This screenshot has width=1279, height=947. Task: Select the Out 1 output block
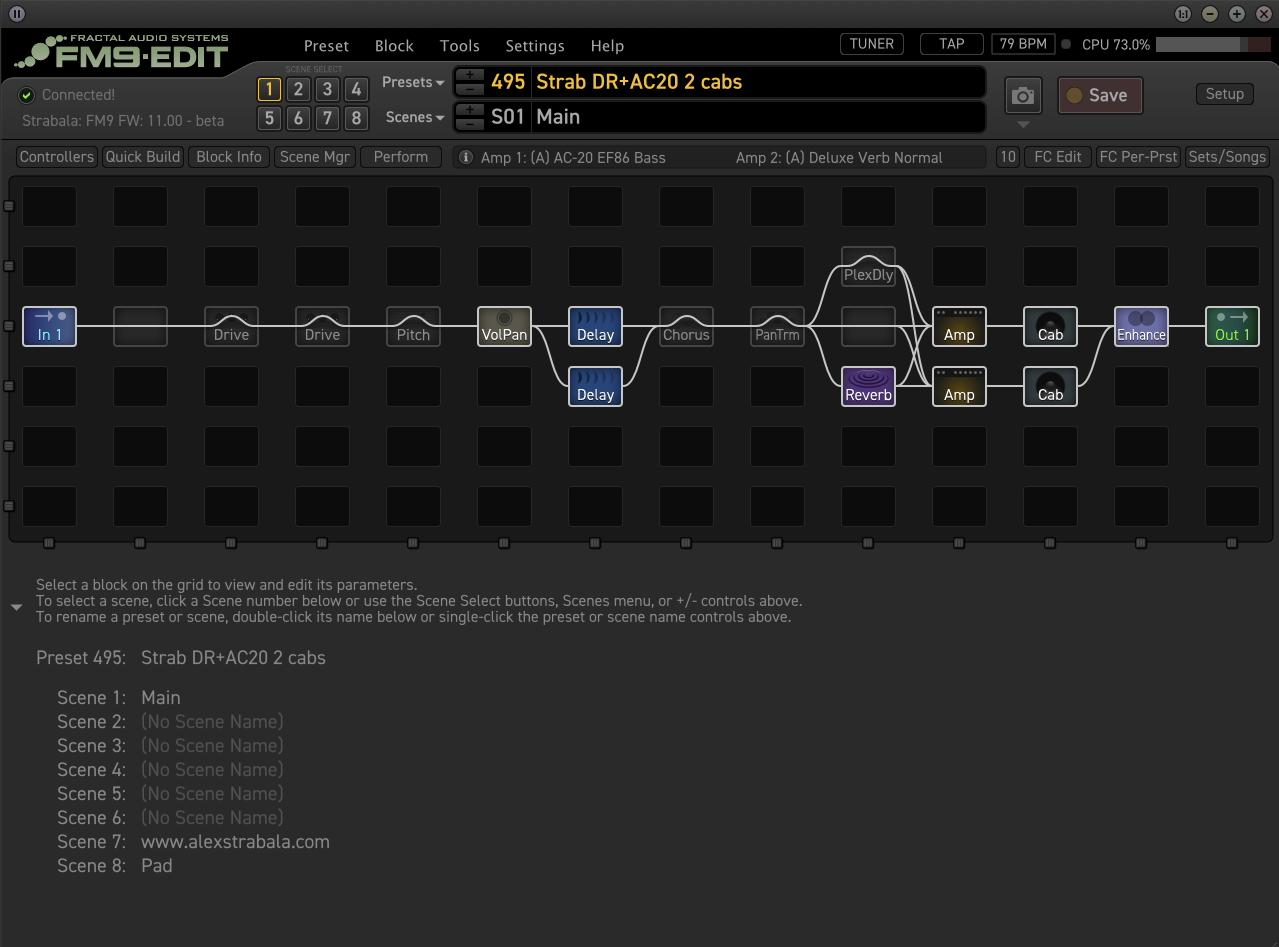coord(1232,326)
